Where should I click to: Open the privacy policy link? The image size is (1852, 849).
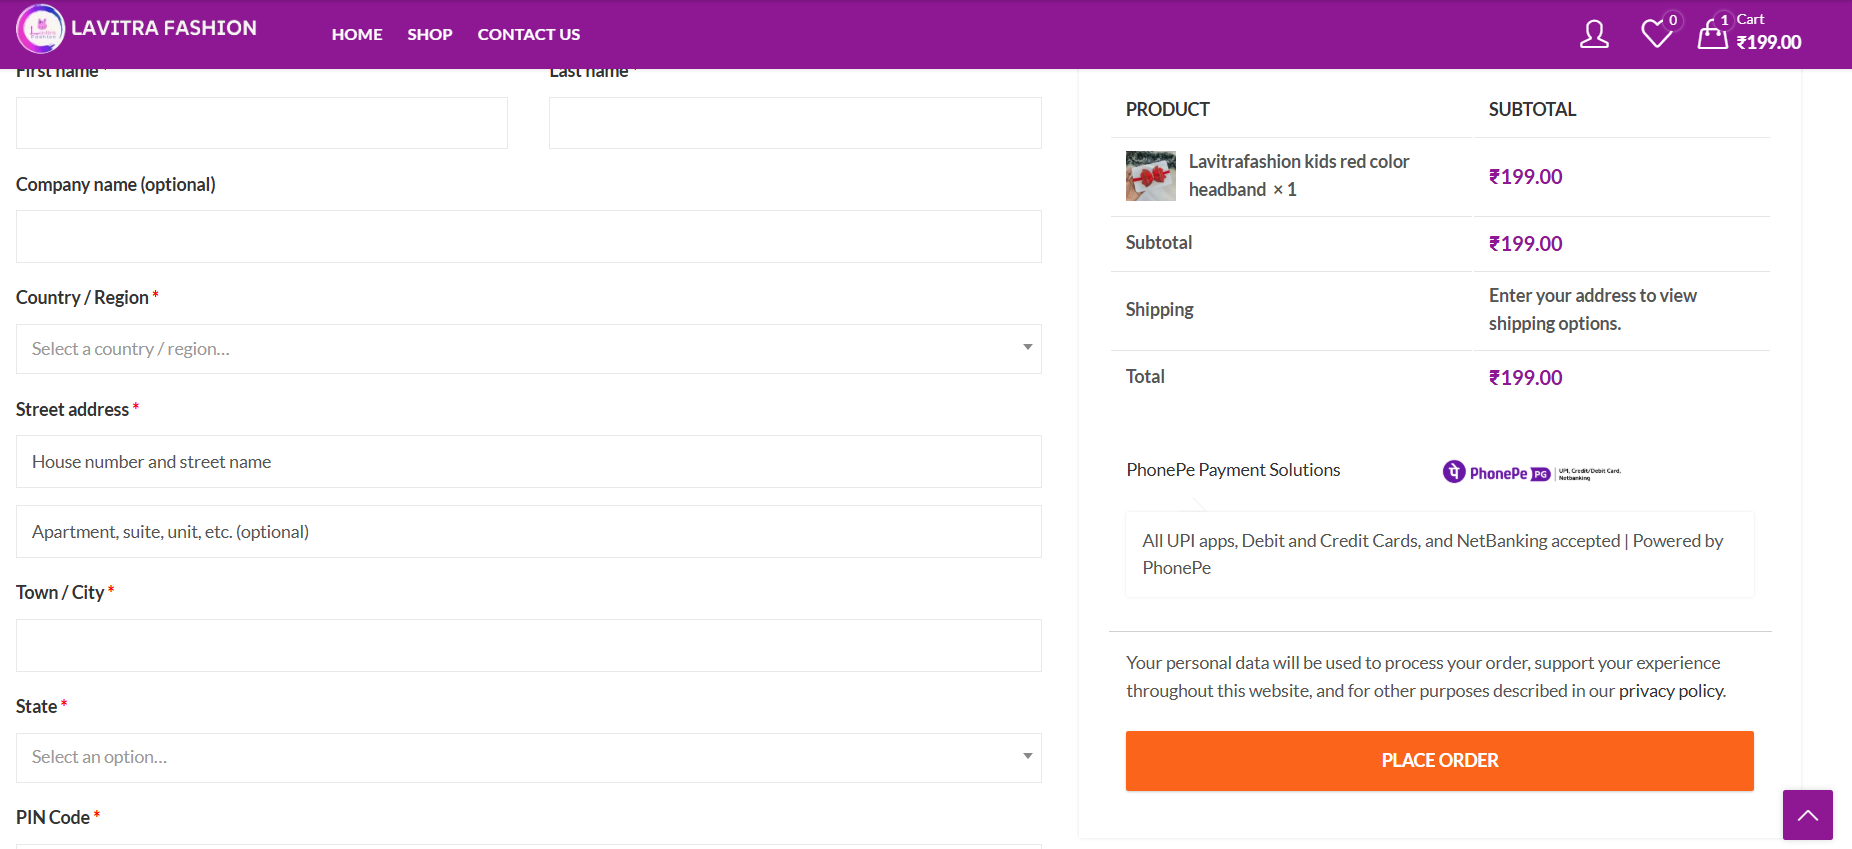(x=1671, y=691)
